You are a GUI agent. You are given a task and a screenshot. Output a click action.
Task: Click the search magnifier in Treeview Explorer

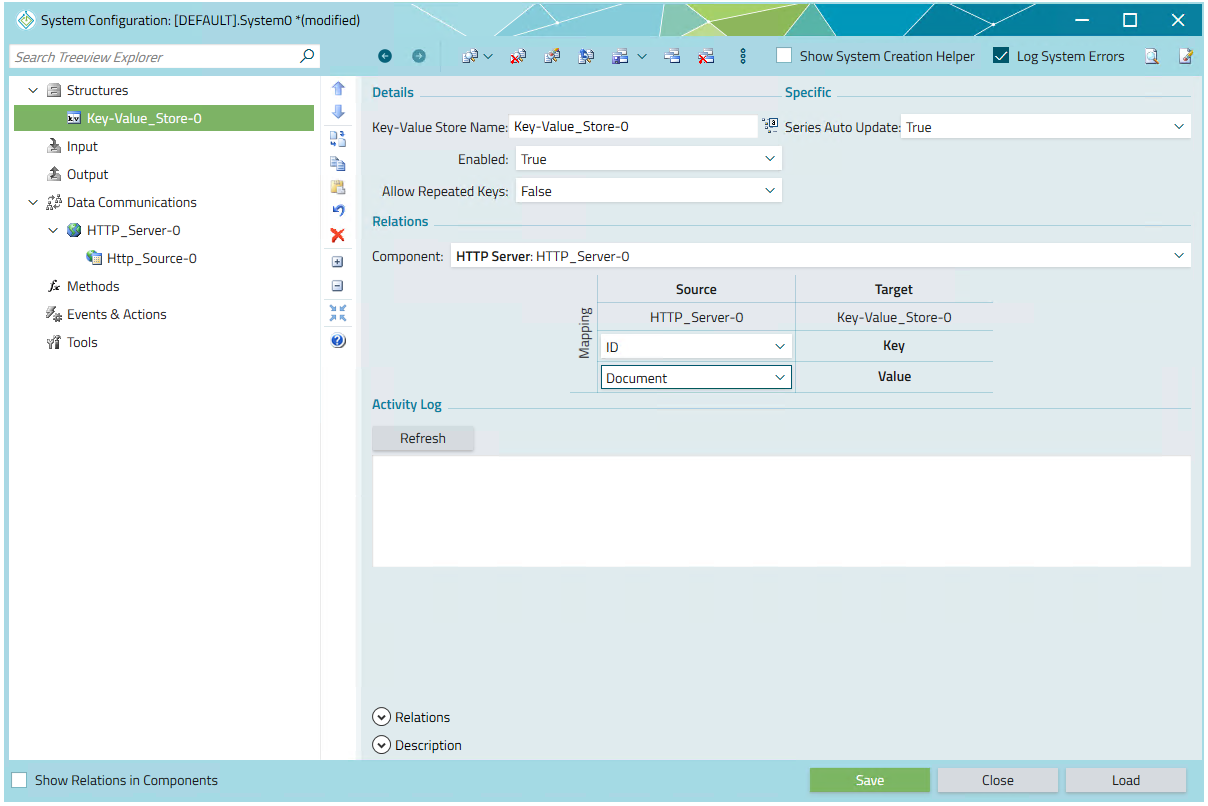tap(307, 57)
